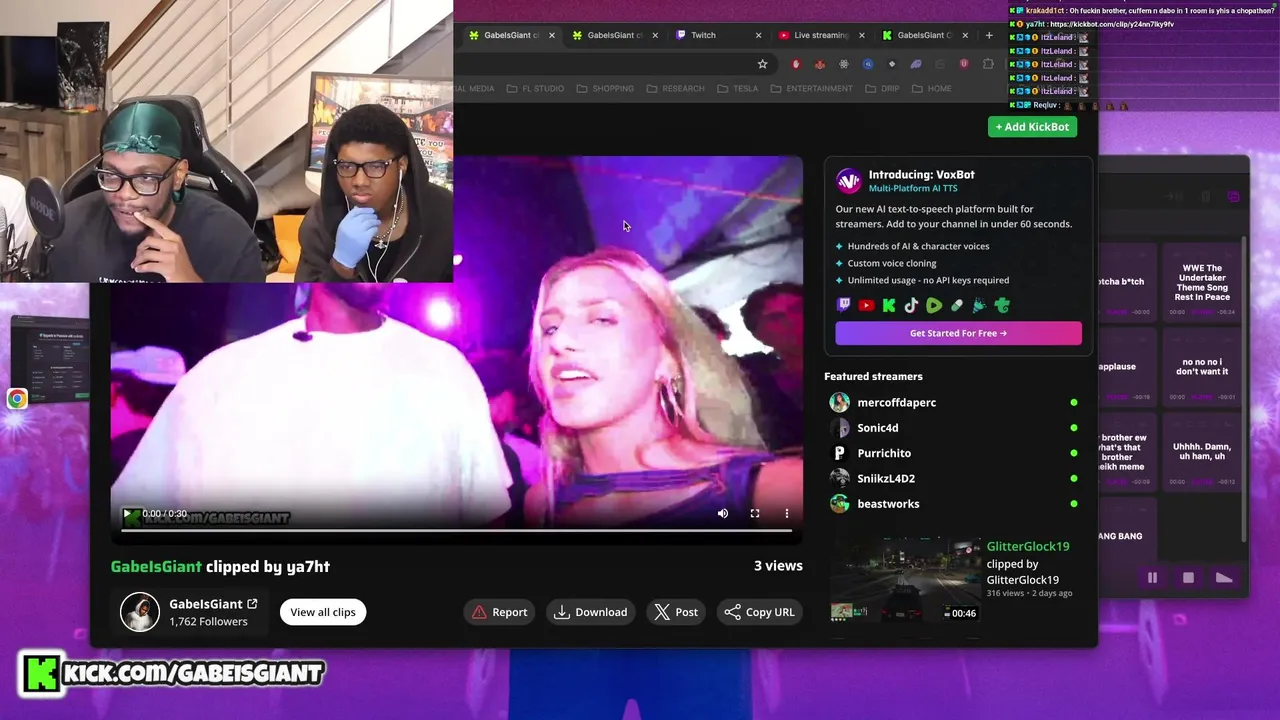Play WWE Undertaker Theme sound in soundboard
Image resolution: width=1280 pixels, height=720 pixels.
click(1202, 284)
